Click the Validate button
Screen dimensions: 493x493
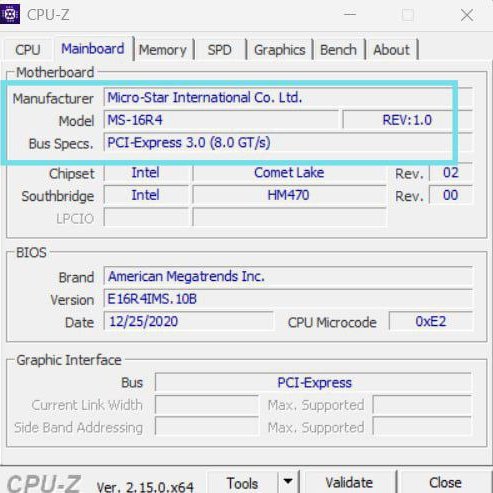tap(349, 483)
